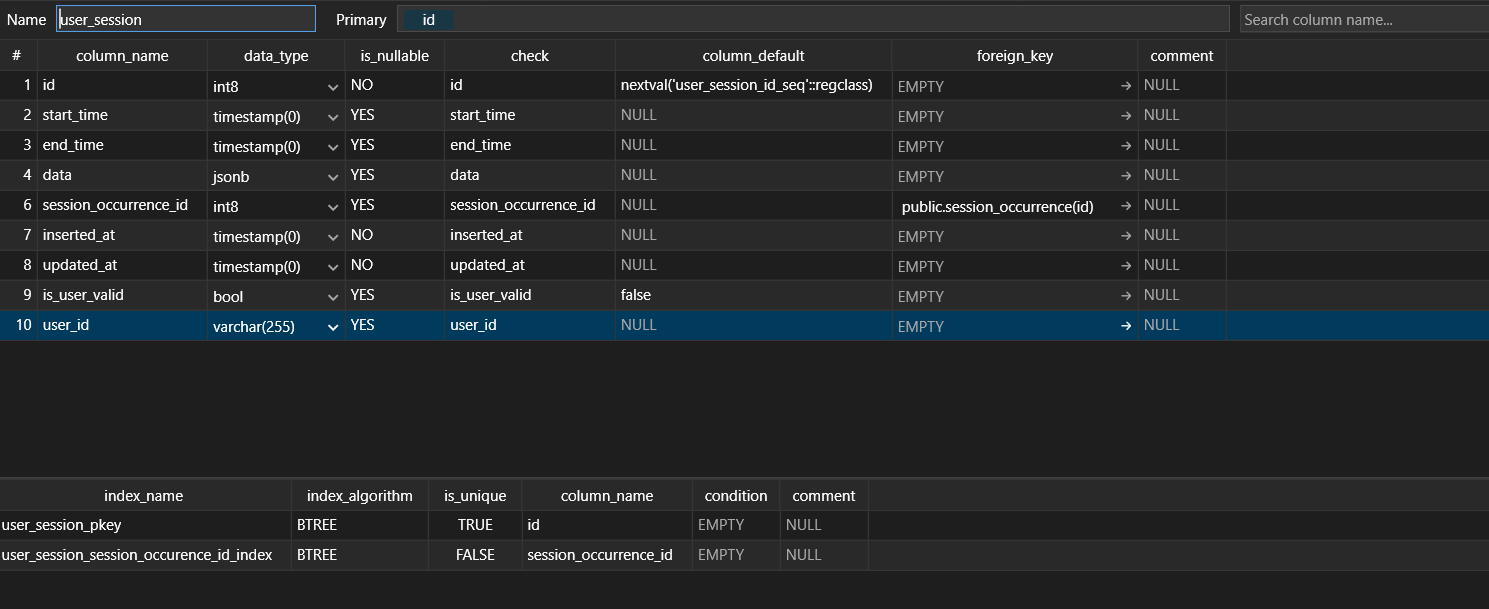Click foreign key arrow in end_time row
Screen dimensions: 1489x609
[x=1126, y=146]
